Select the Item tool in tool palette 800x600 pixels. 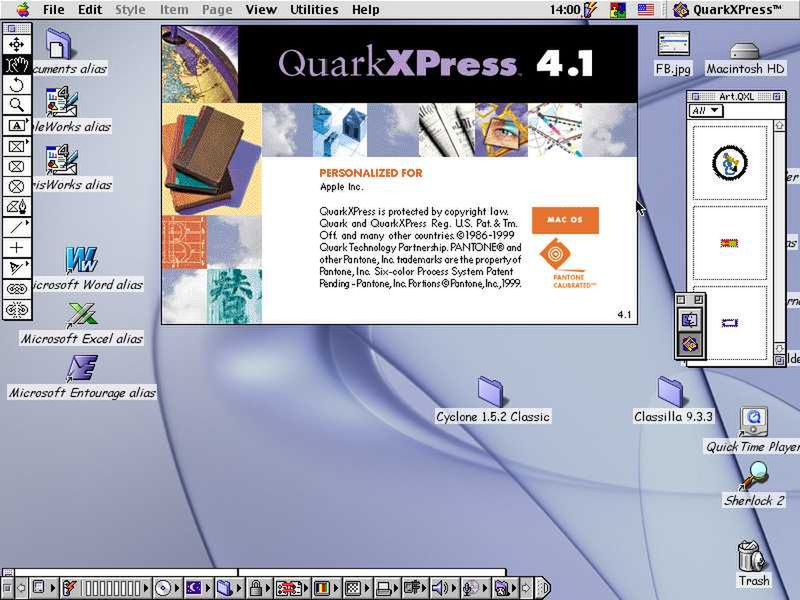16,45
